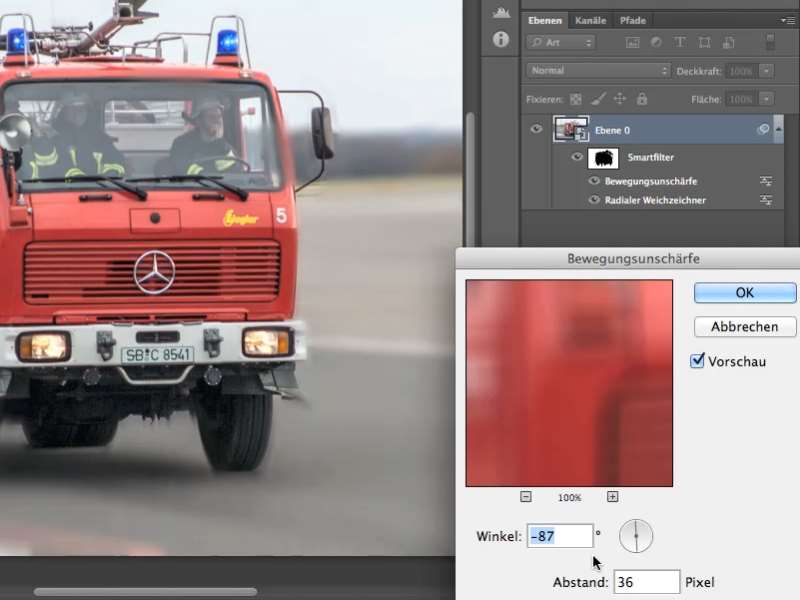Toggle visibility of all Smartfilter
This screenshot has width=800, height=600.
577,157
